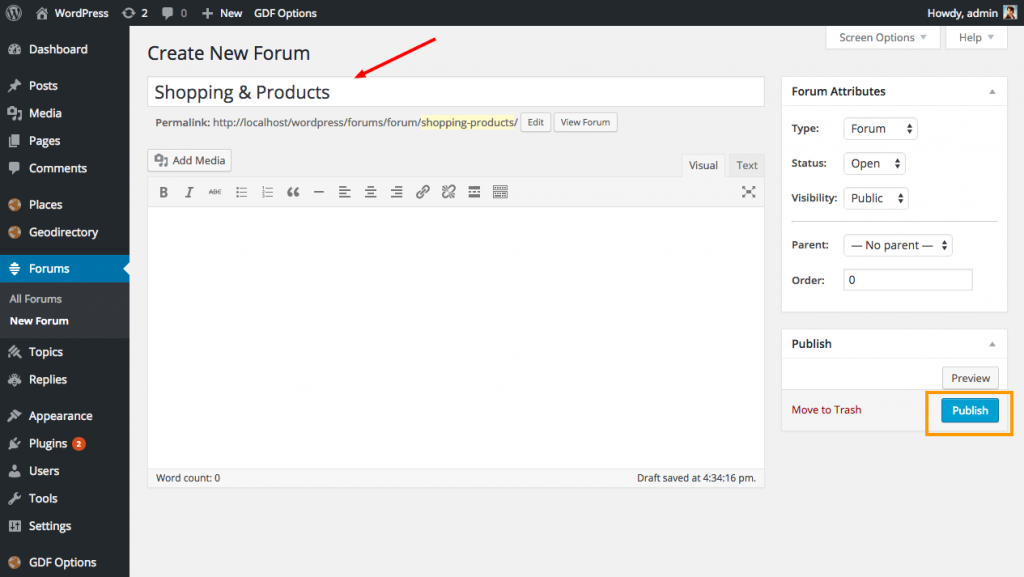Screen dimensions: 1024x577
Task: Toggle strikethrough formatting
Action: (215, 192)
